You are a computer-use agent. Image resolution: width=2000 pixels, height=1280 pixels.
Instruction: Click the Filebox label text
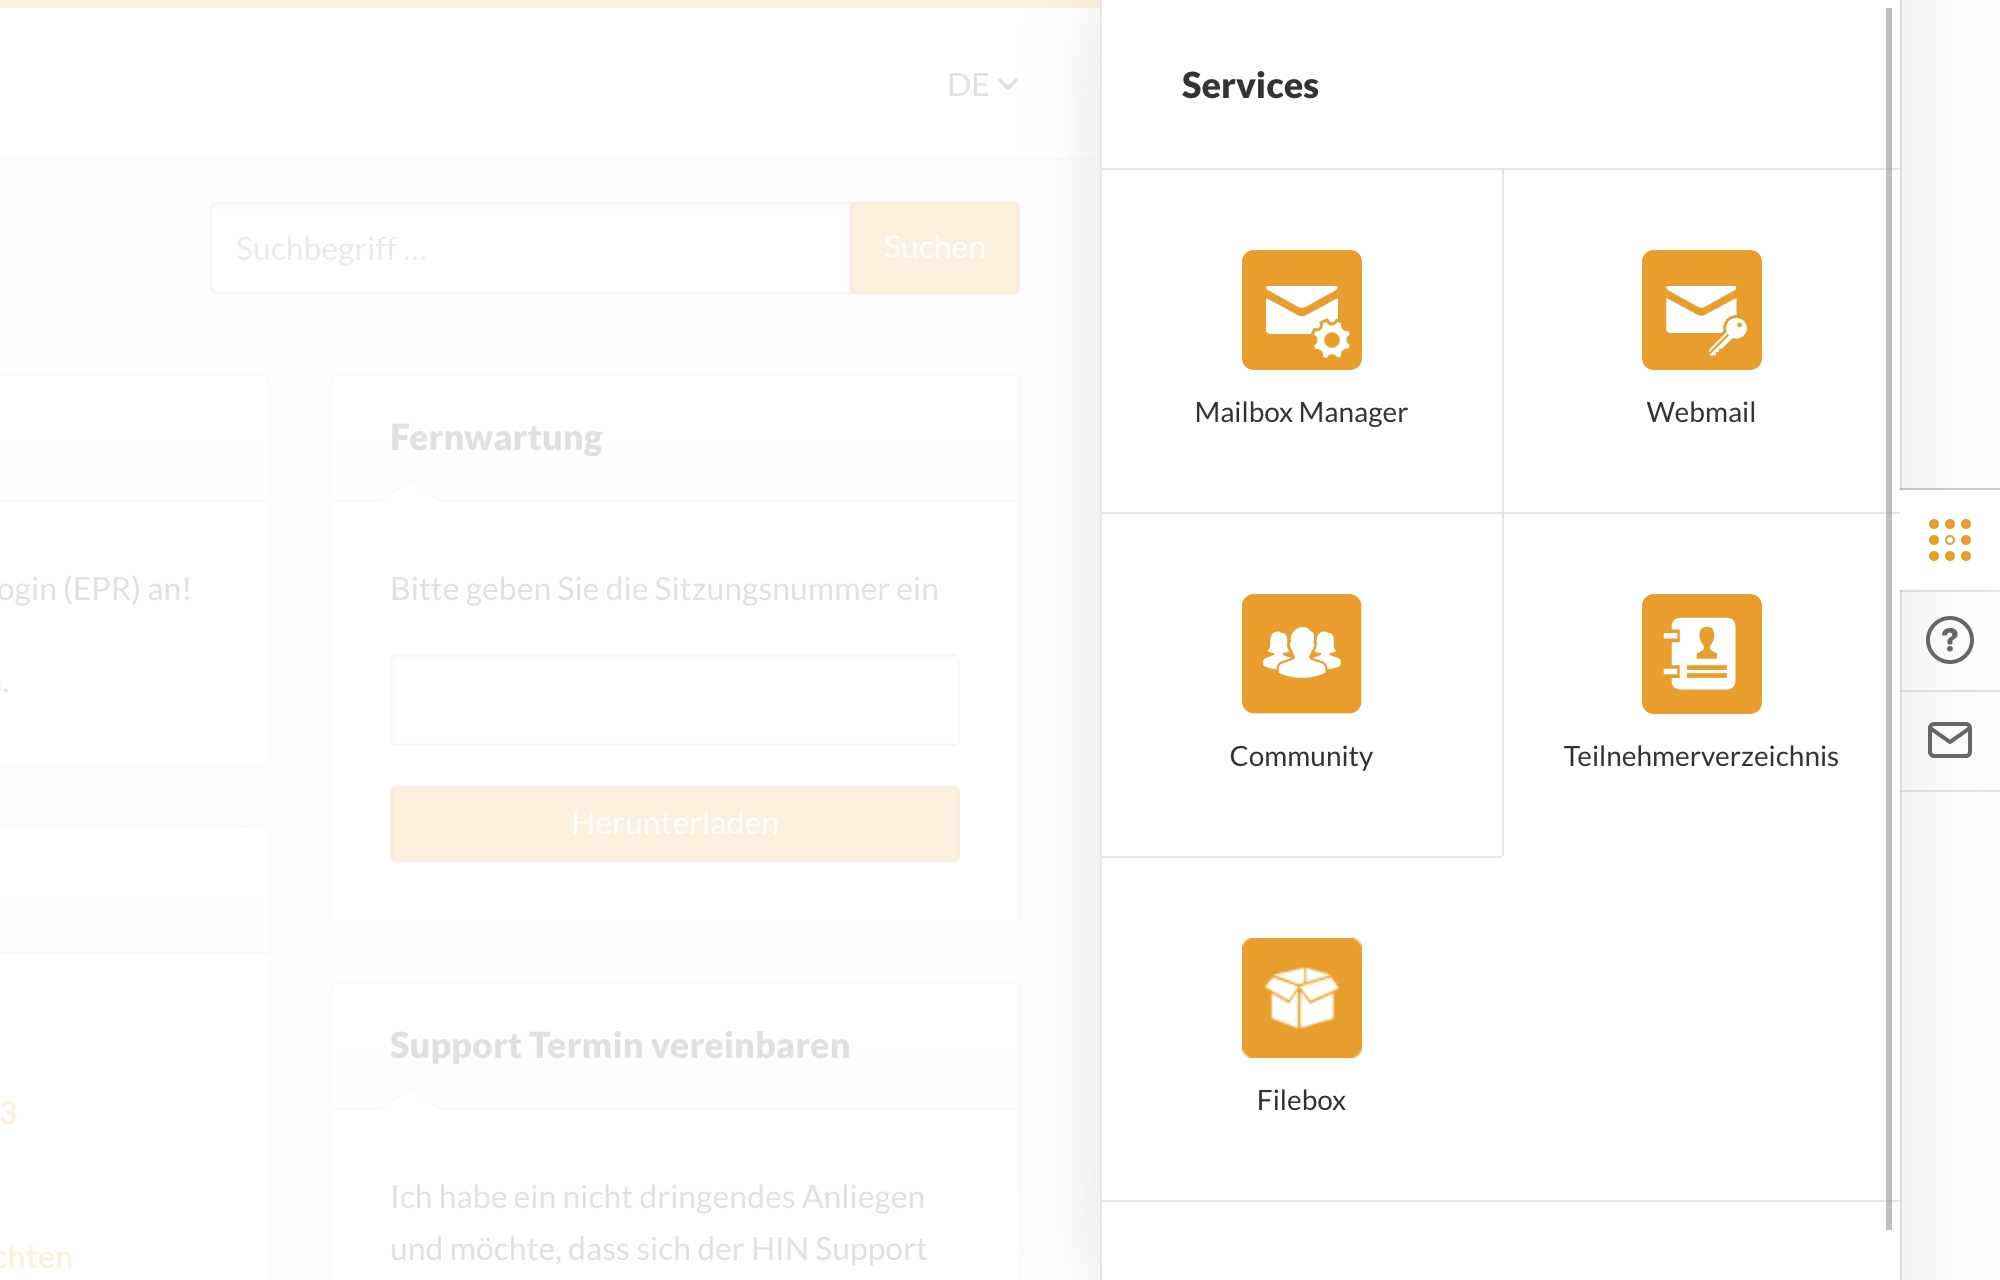point(1301,1100)
